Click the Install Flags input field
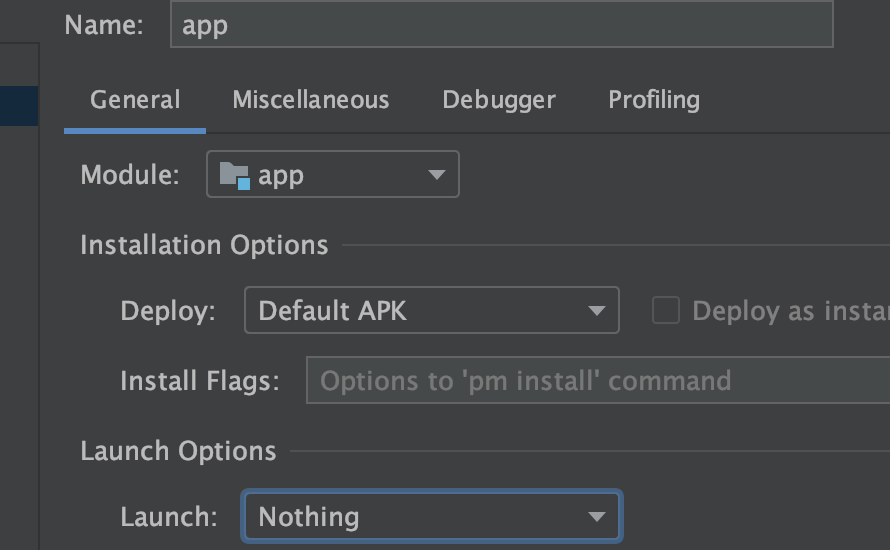This screenshot has width=890, height=550. pos(597,381)
